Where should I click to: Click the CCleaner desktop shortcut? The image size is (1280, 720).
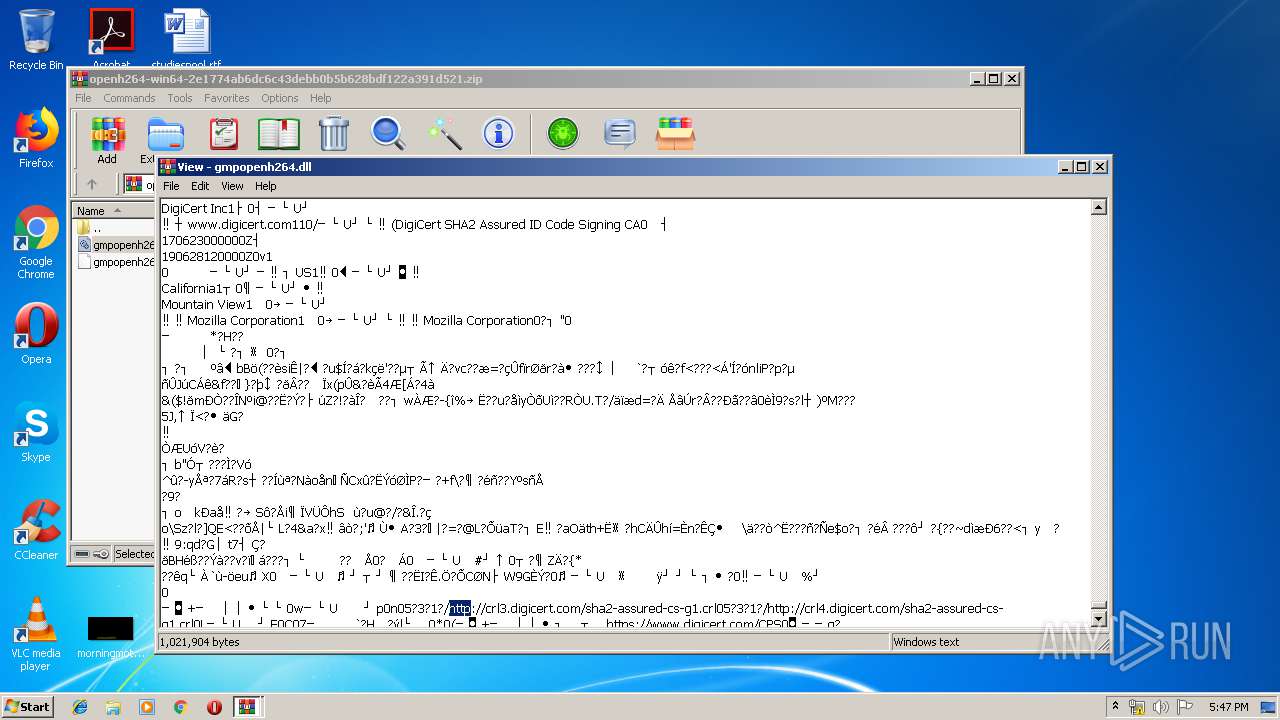pos(36,530)
